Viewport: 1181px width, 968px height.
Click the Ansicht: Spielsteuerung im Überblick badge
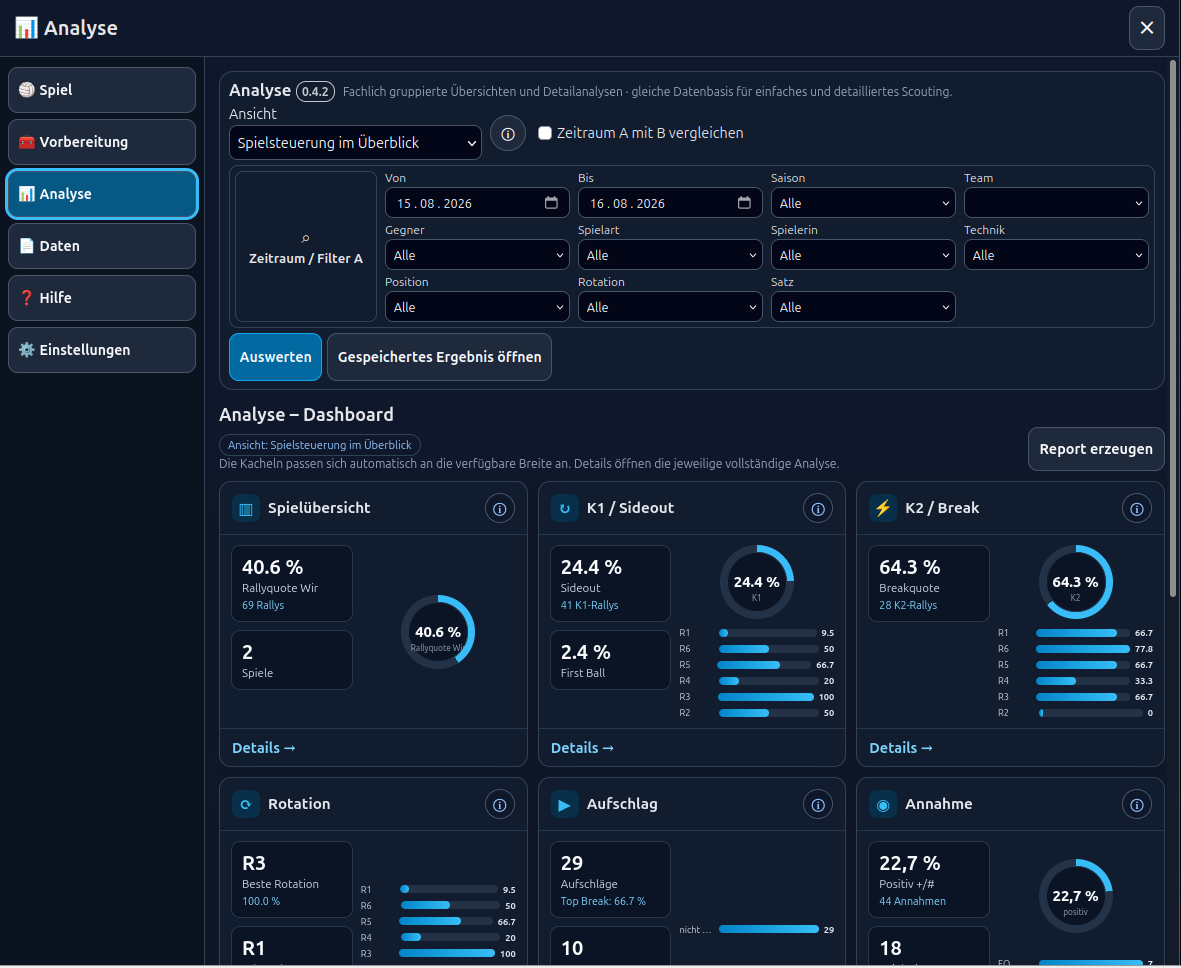click(319, 445)
